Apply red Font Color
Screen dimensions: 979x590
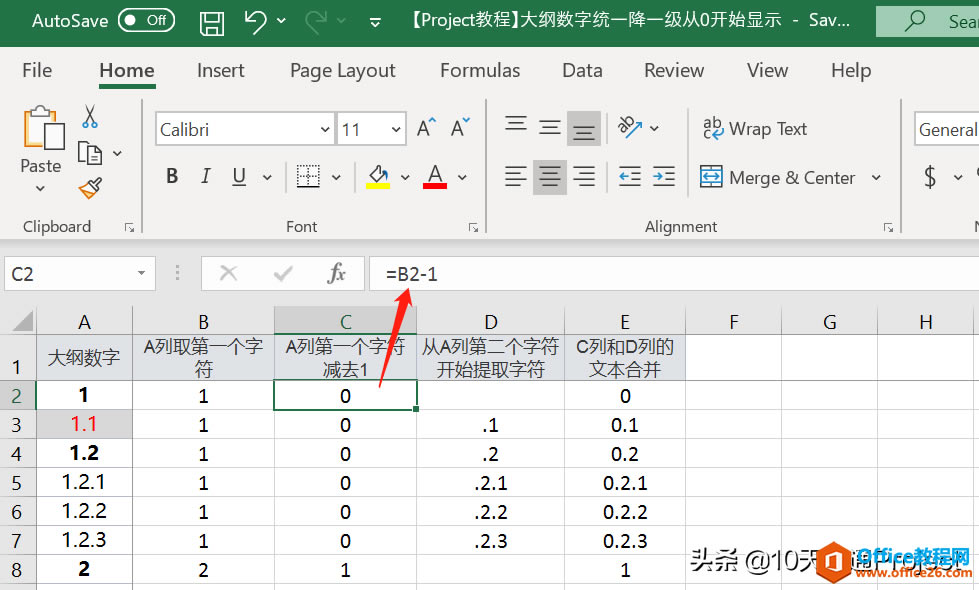coord(434,177)
